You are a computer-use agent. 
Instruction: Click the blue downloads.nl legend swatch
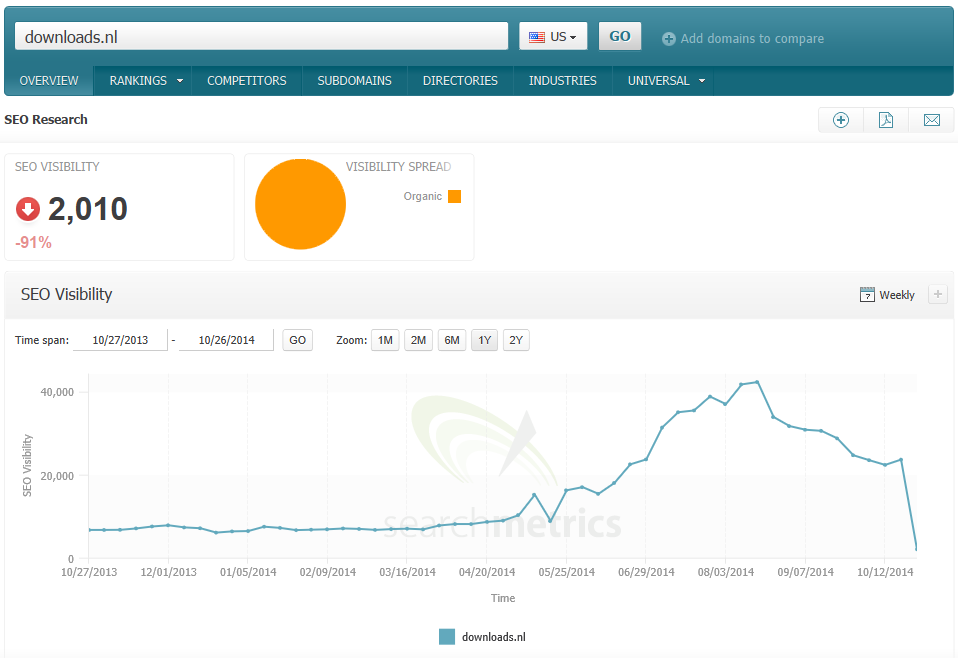[447, 637]
